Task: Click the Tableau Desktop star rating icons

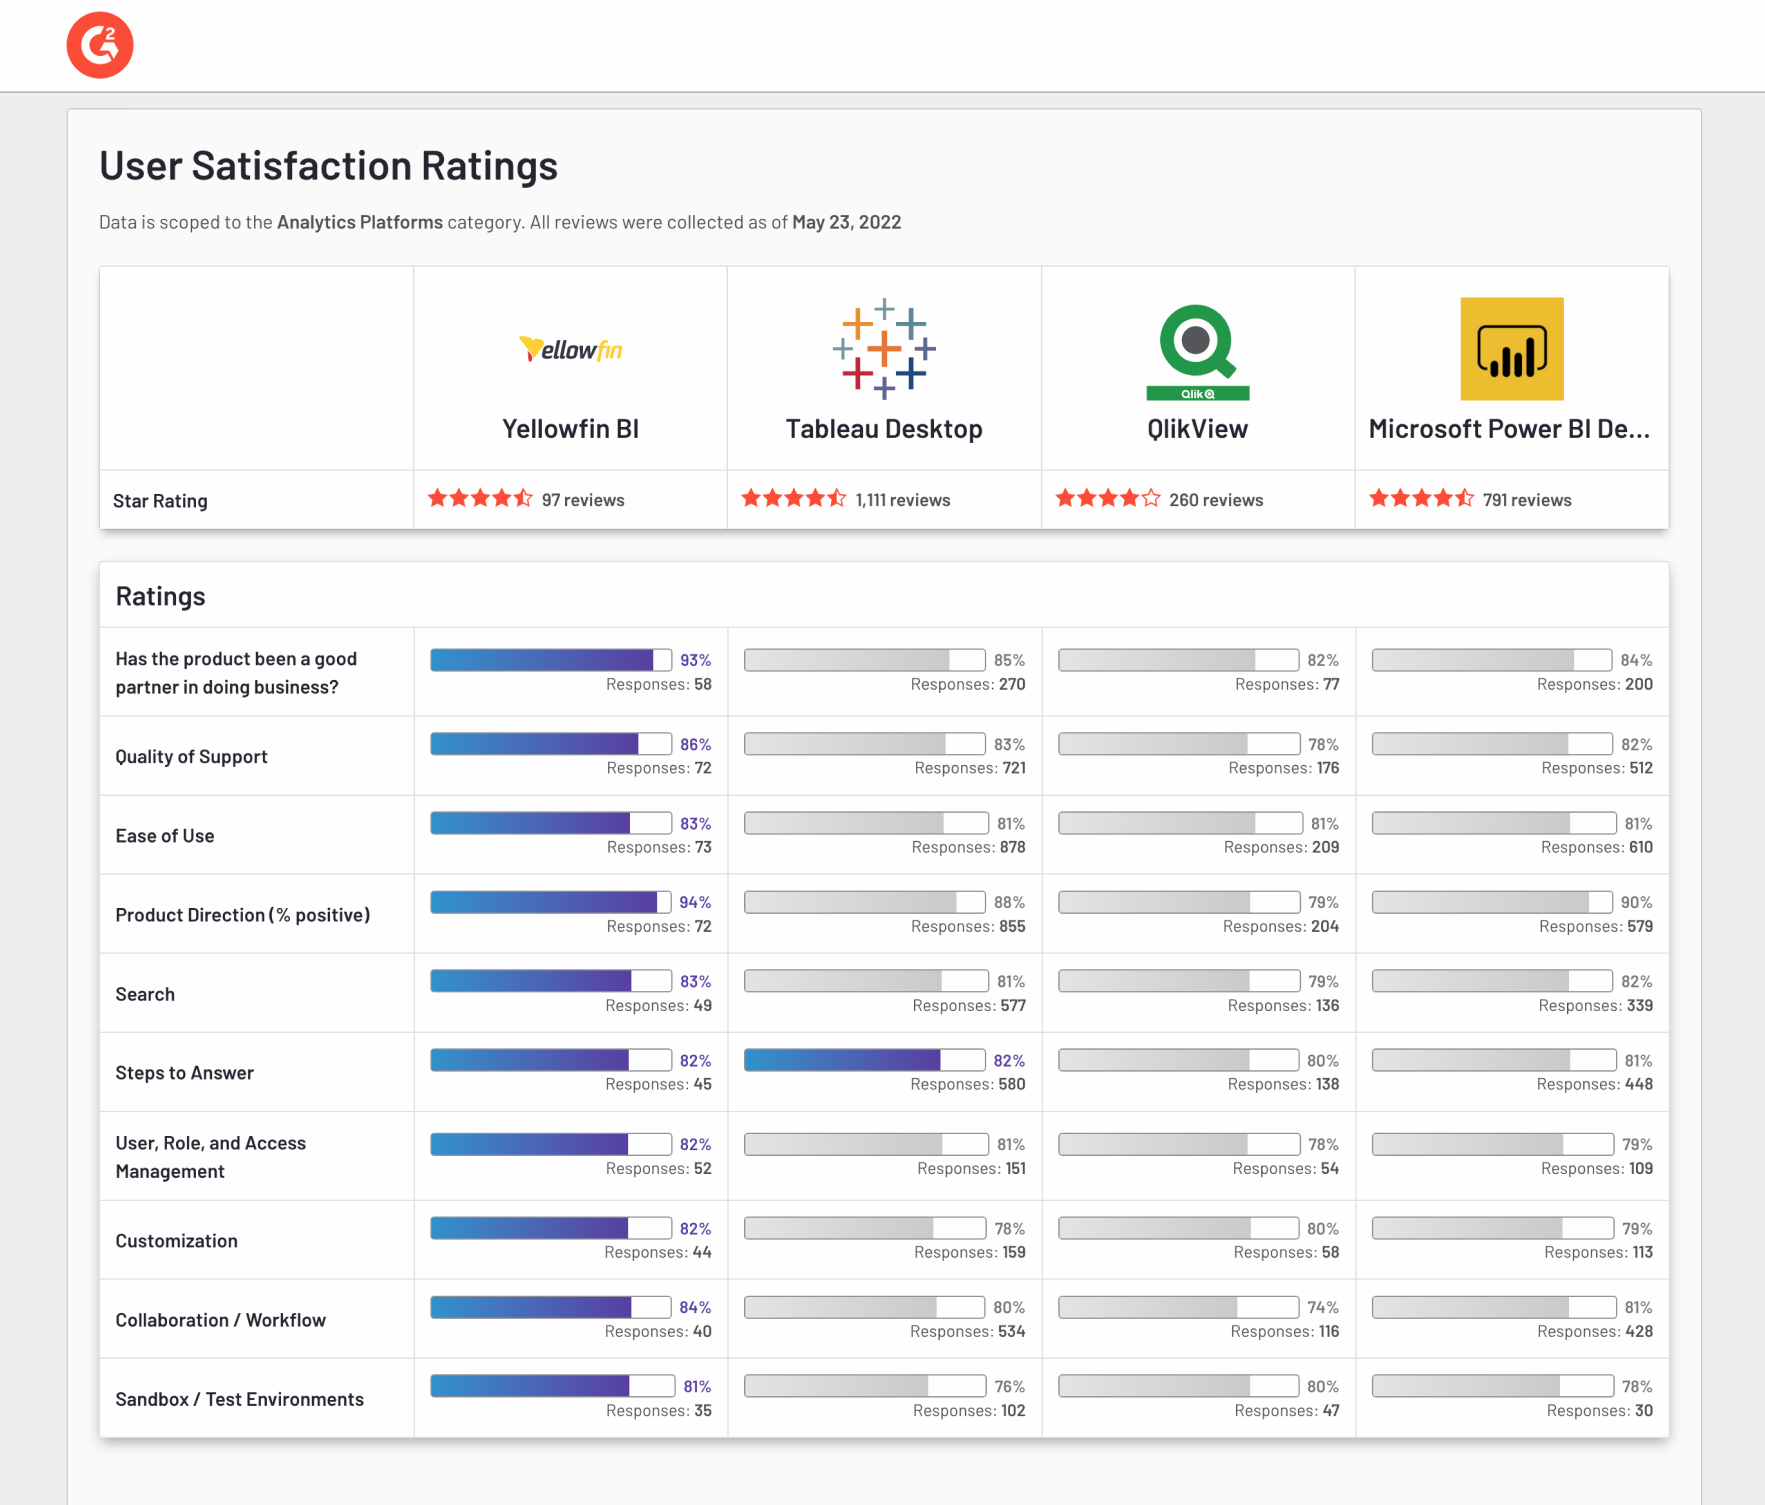Action: [x=794, y=498]
